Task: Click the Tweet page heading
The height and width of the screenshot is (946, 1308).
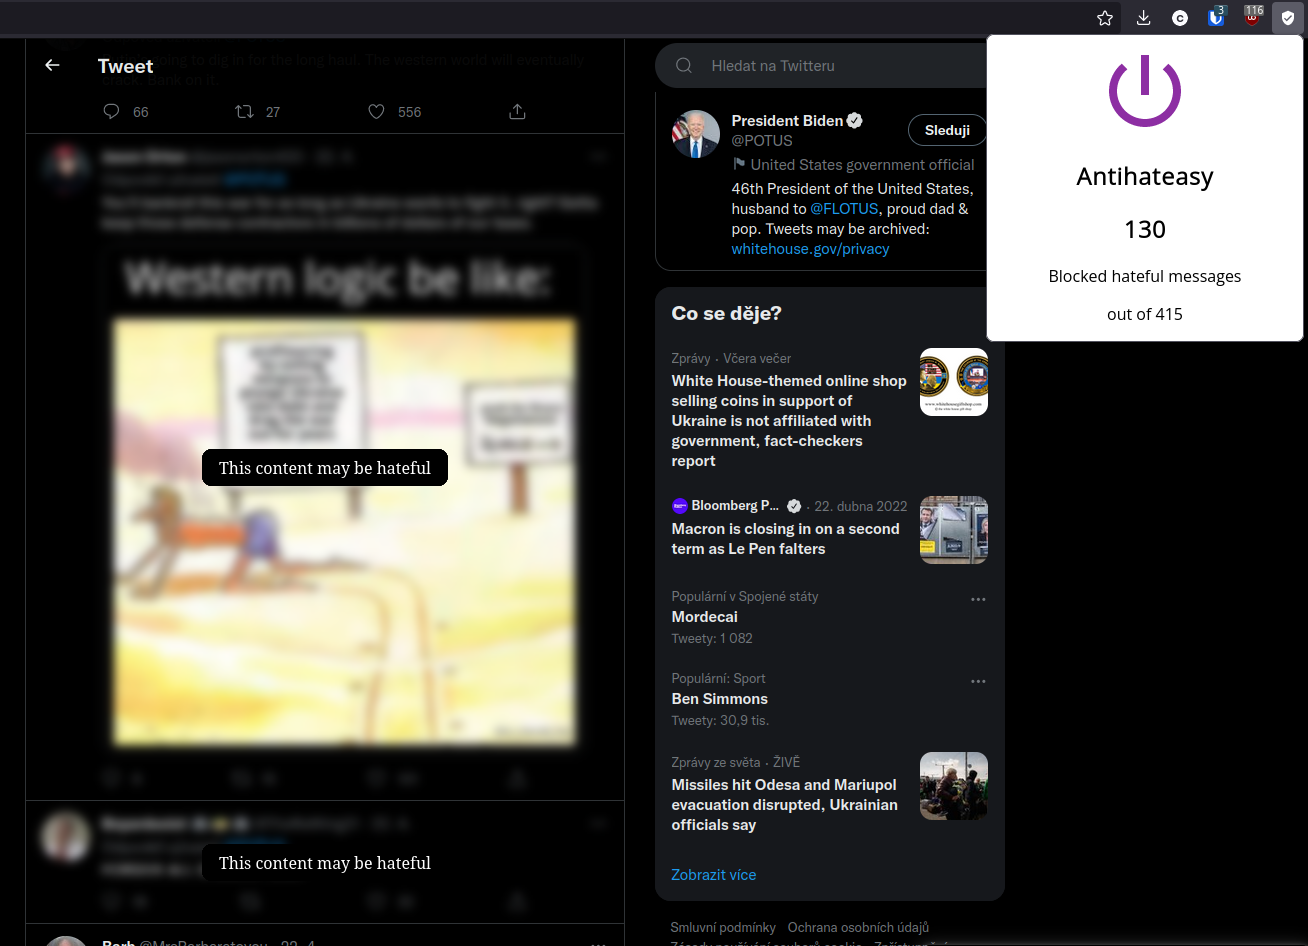Action: 126,66
